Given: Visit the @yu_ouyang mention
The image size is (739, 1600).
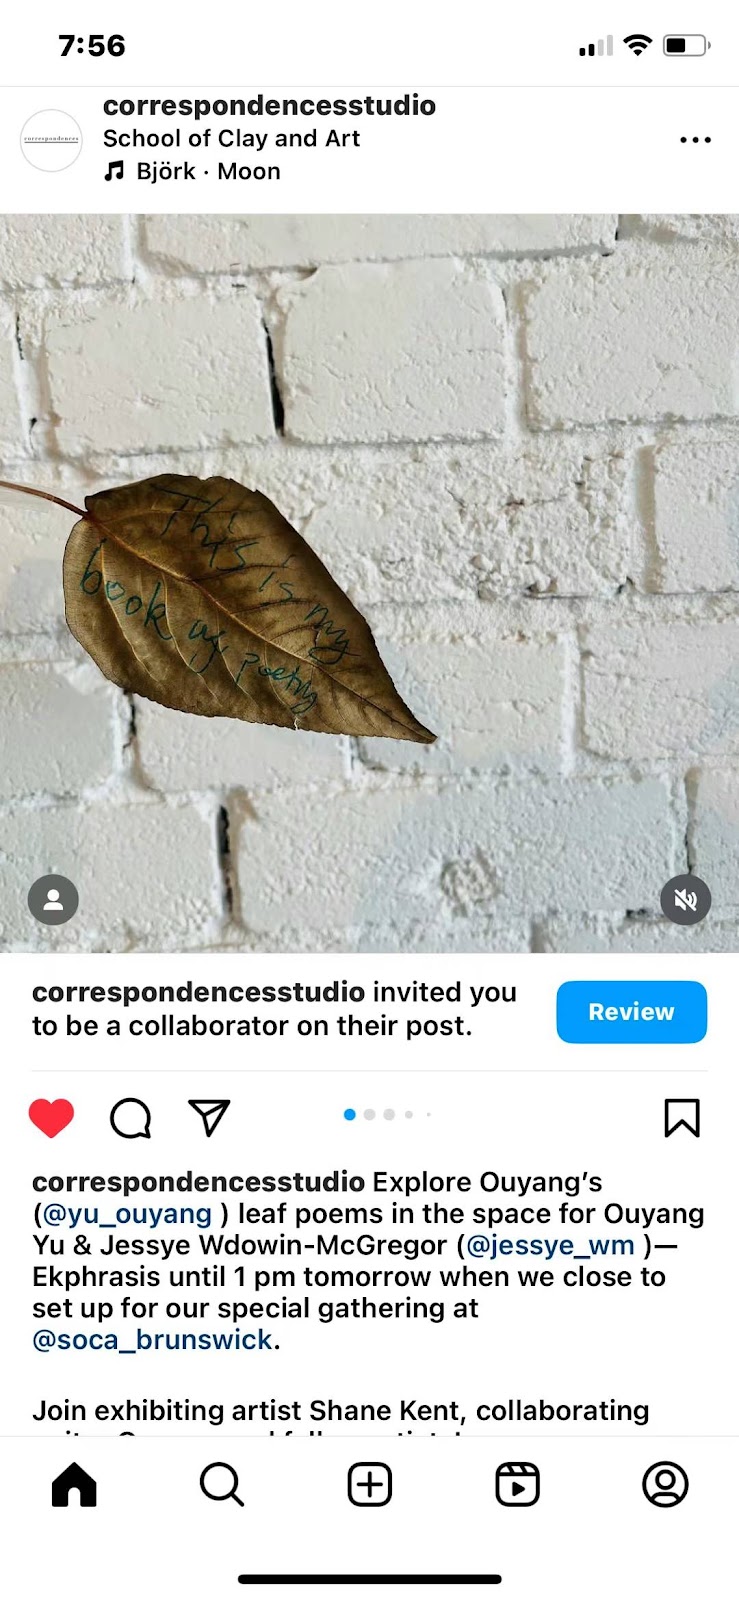Looking at the screenshot, I should click(126, 1214).
